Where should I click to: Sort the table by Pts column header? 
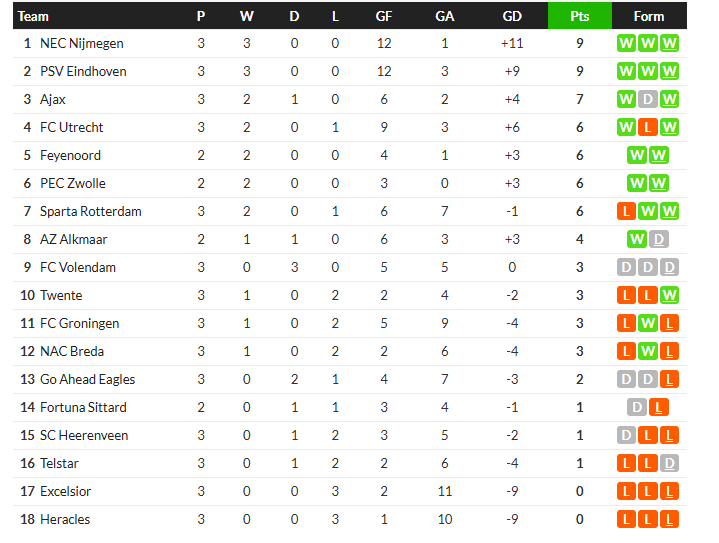[x=580, y=16]
